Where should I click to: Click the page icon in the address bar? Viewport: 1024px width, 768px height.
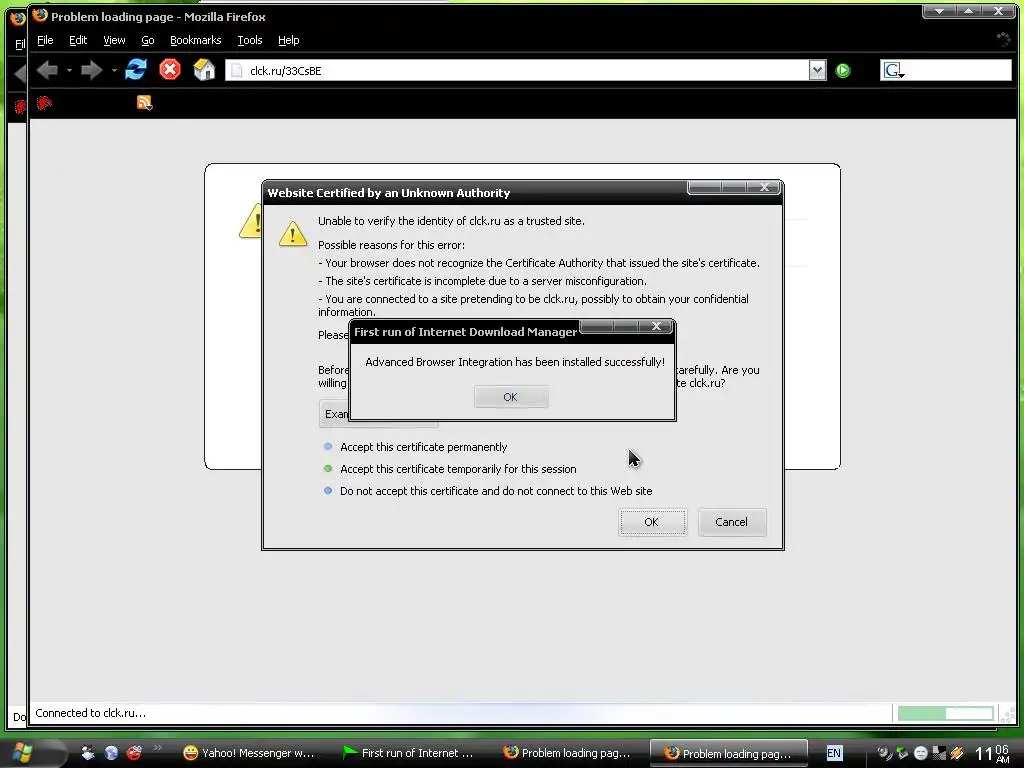click(237, 71)
